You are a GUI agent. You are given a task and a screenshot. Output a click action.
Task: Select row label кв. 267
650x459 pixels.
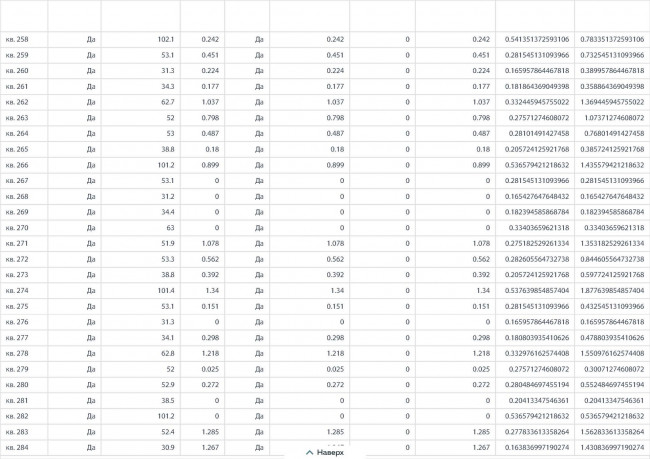tap(17, 181)
